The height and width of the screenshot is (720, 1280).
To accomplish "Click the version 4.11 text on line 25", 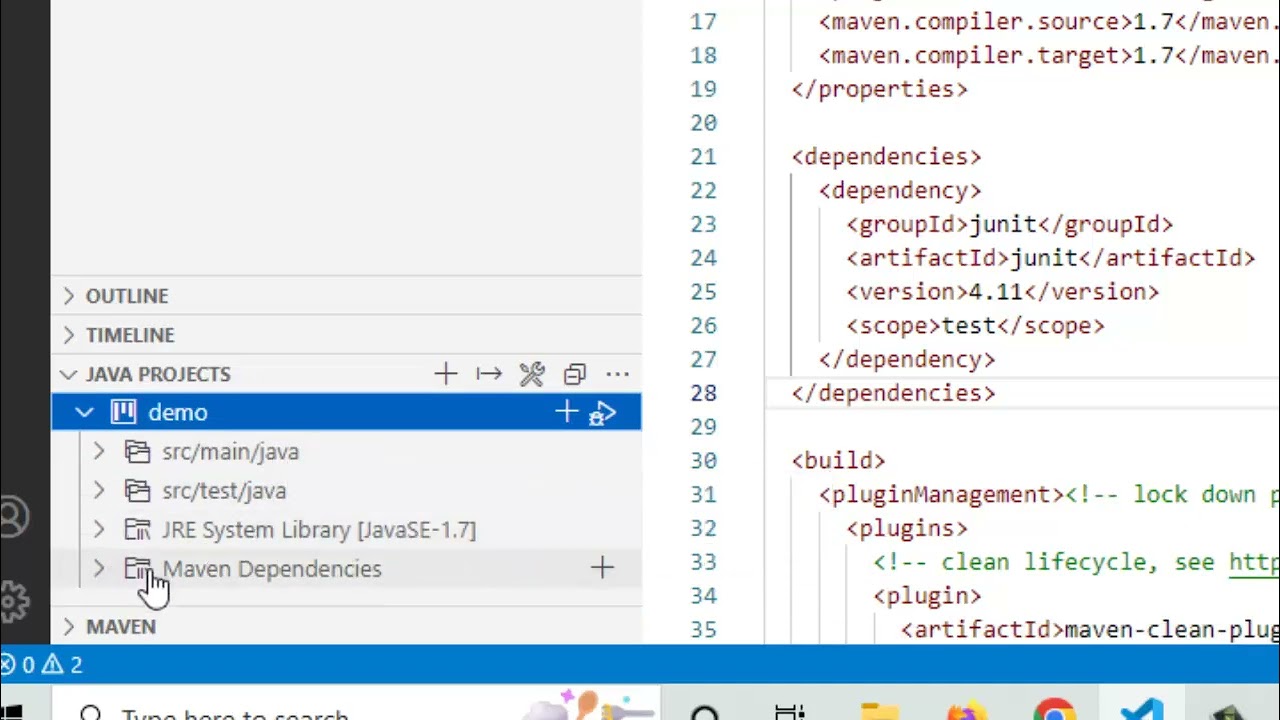I will tap(996, 292).
